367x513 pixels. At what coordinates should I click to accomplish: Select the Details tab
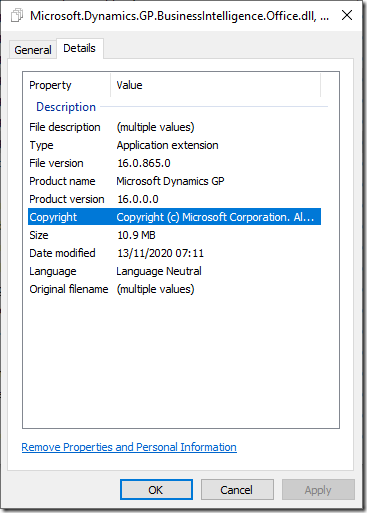(x=79, y=48)
